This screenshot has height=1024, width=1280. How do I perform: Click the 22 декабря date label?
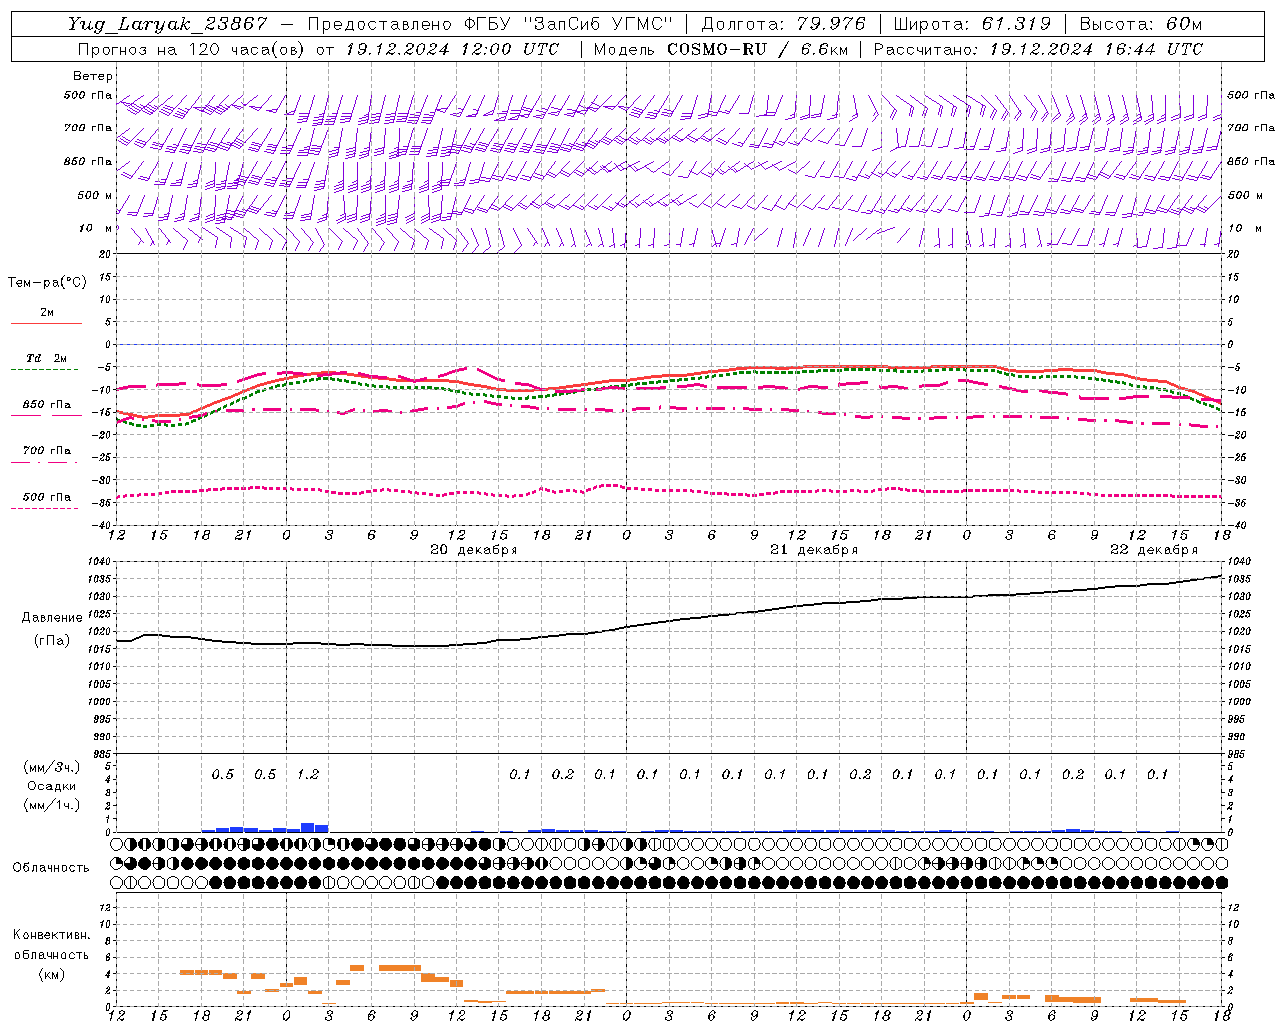1153,550
